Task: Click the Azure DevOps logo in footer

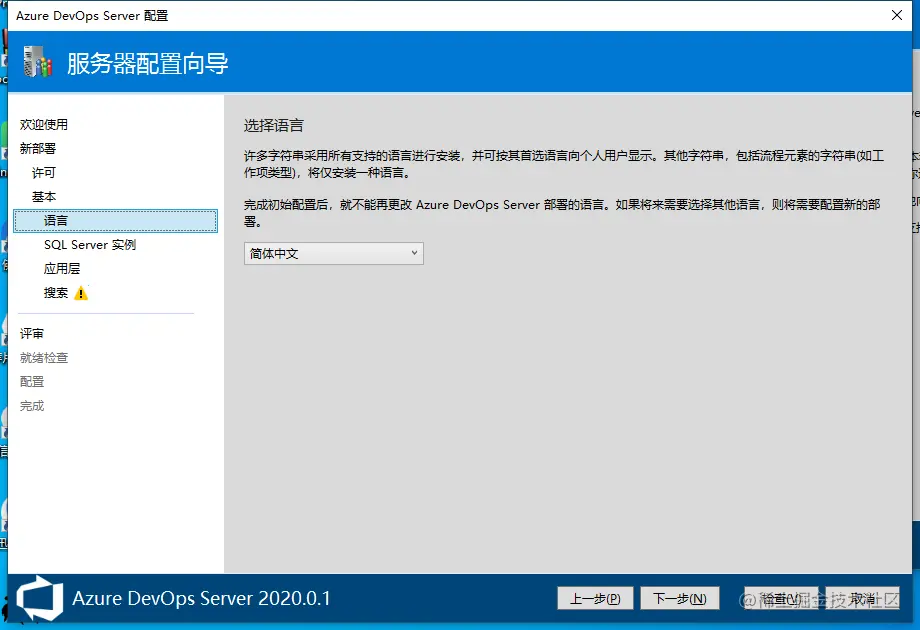Action: [x=40, y=598]
